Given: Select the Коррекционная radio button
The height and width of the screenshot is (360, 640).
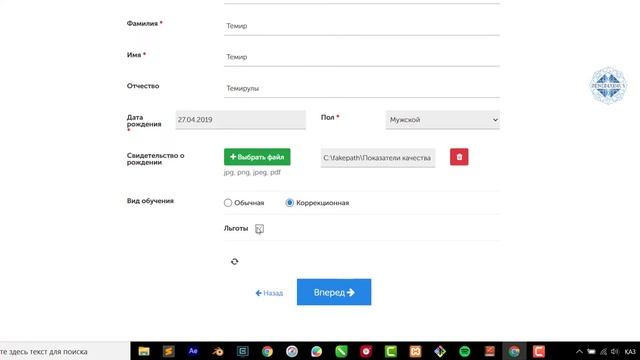Looking at the screenshot, I should pyautogui.click(x=289, y=203).
